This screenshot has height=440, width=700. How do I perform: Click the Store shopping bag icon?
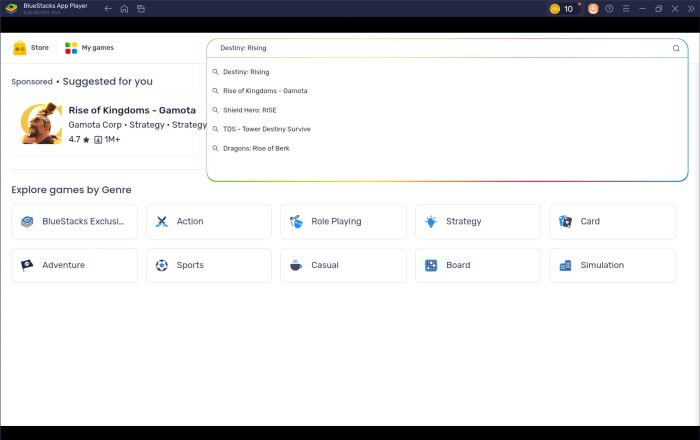click(20, 48)
